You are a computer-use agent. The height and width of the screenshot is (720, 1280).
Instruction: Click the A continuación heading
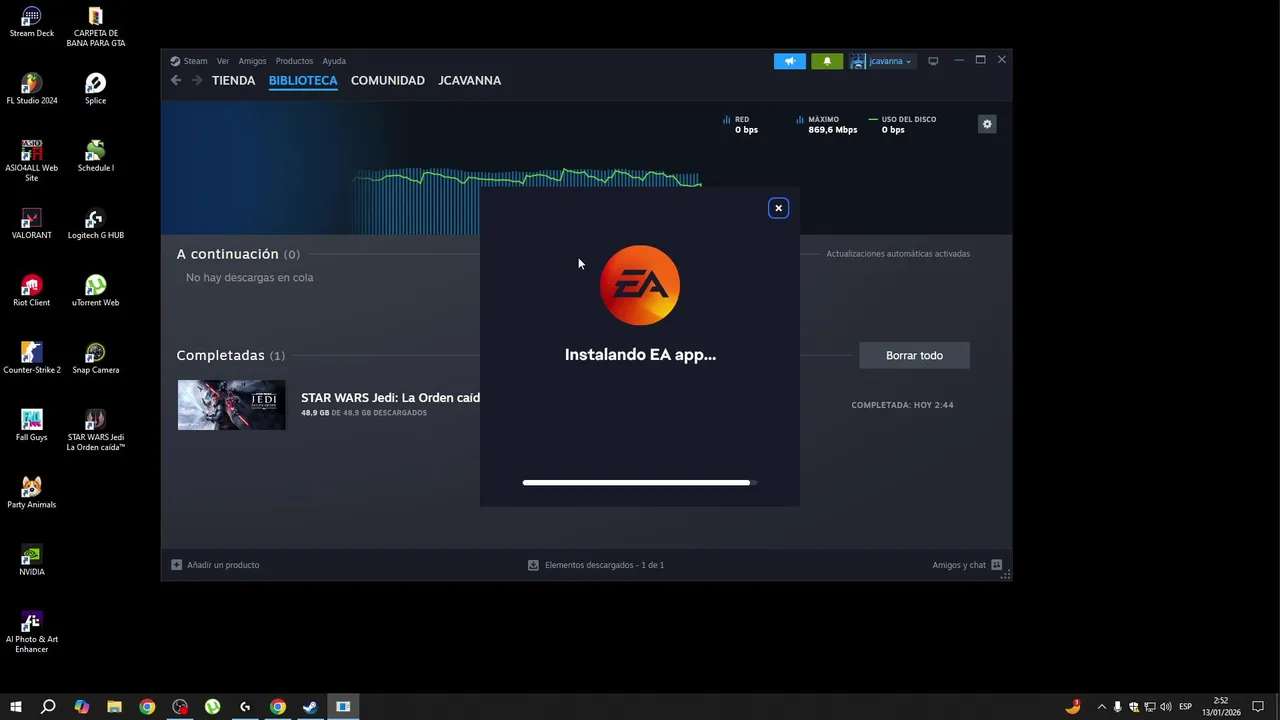click(227, 254)
